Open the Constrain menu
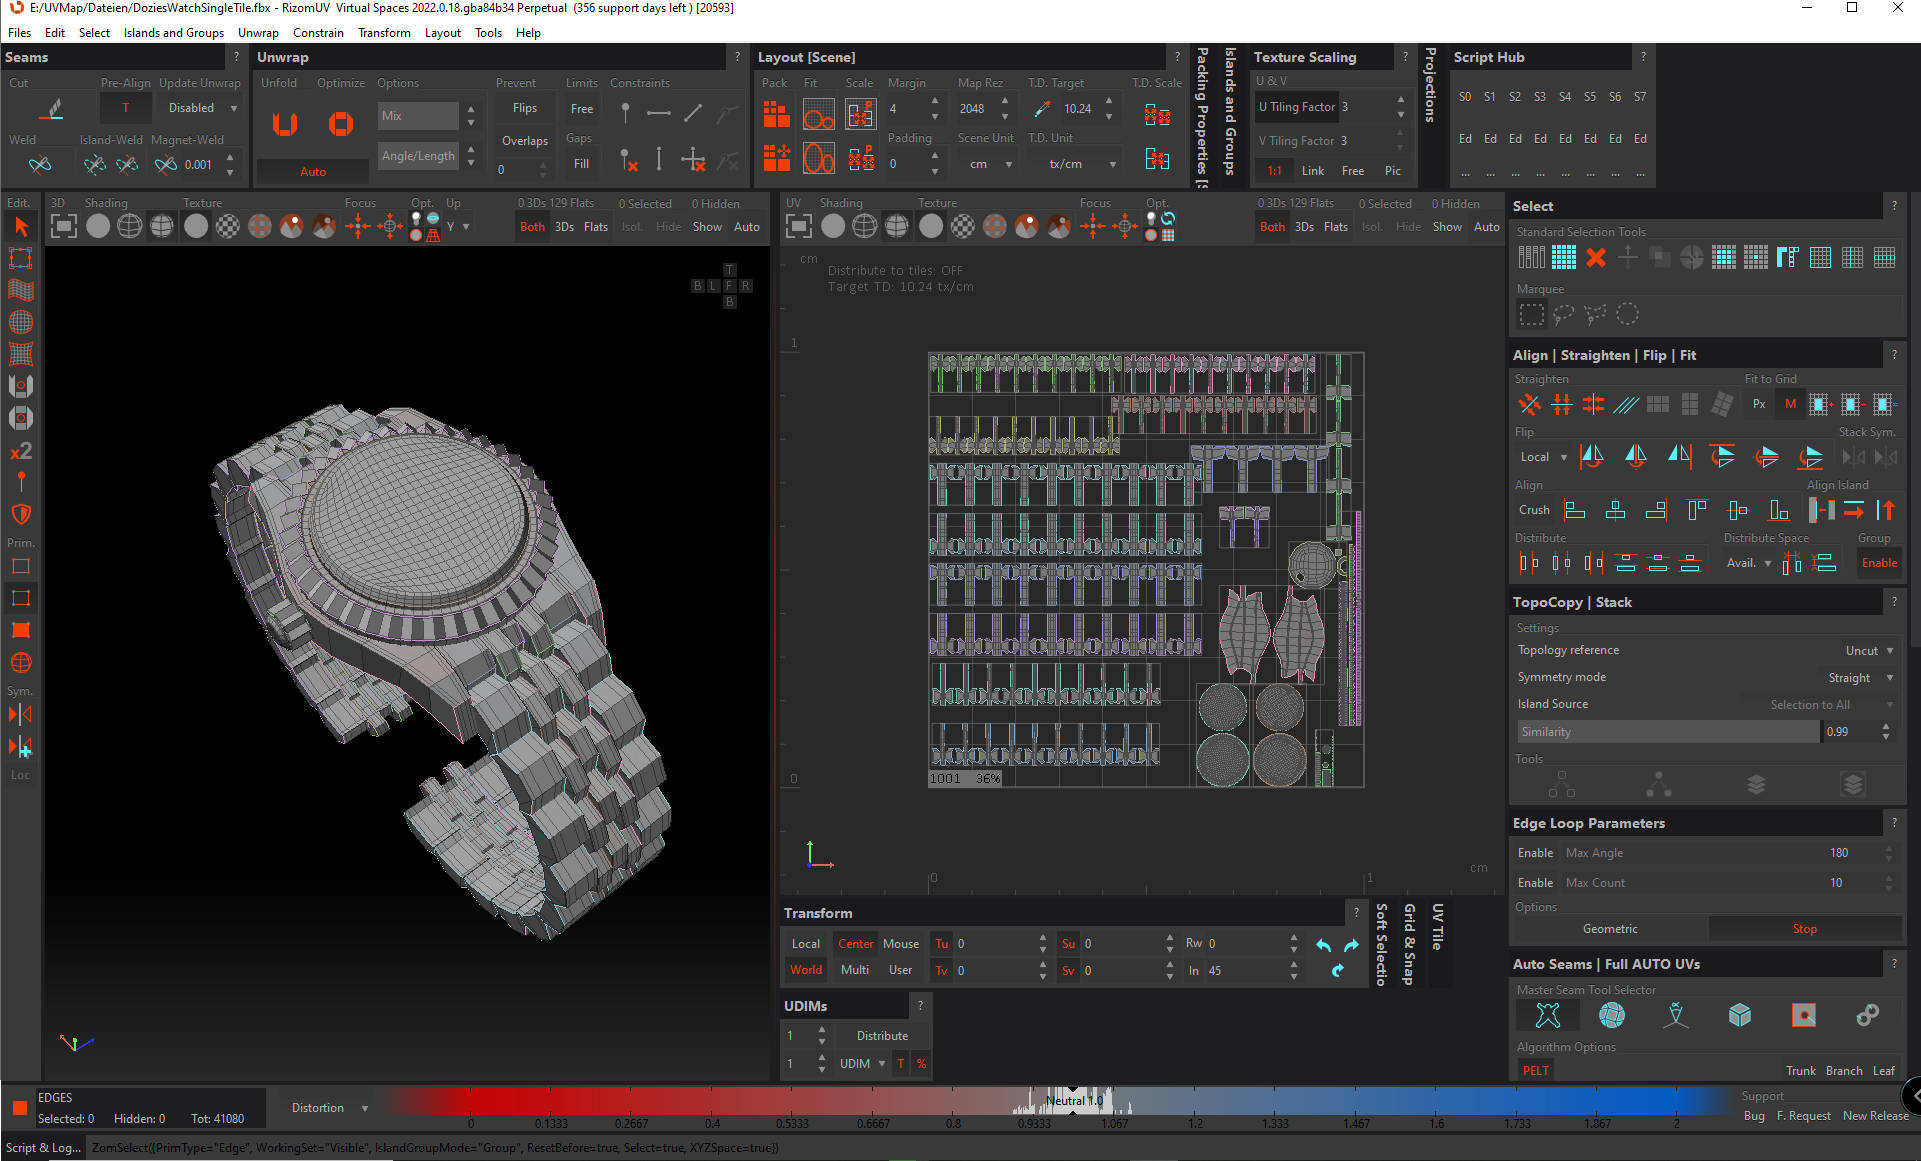 click(318, 33)
